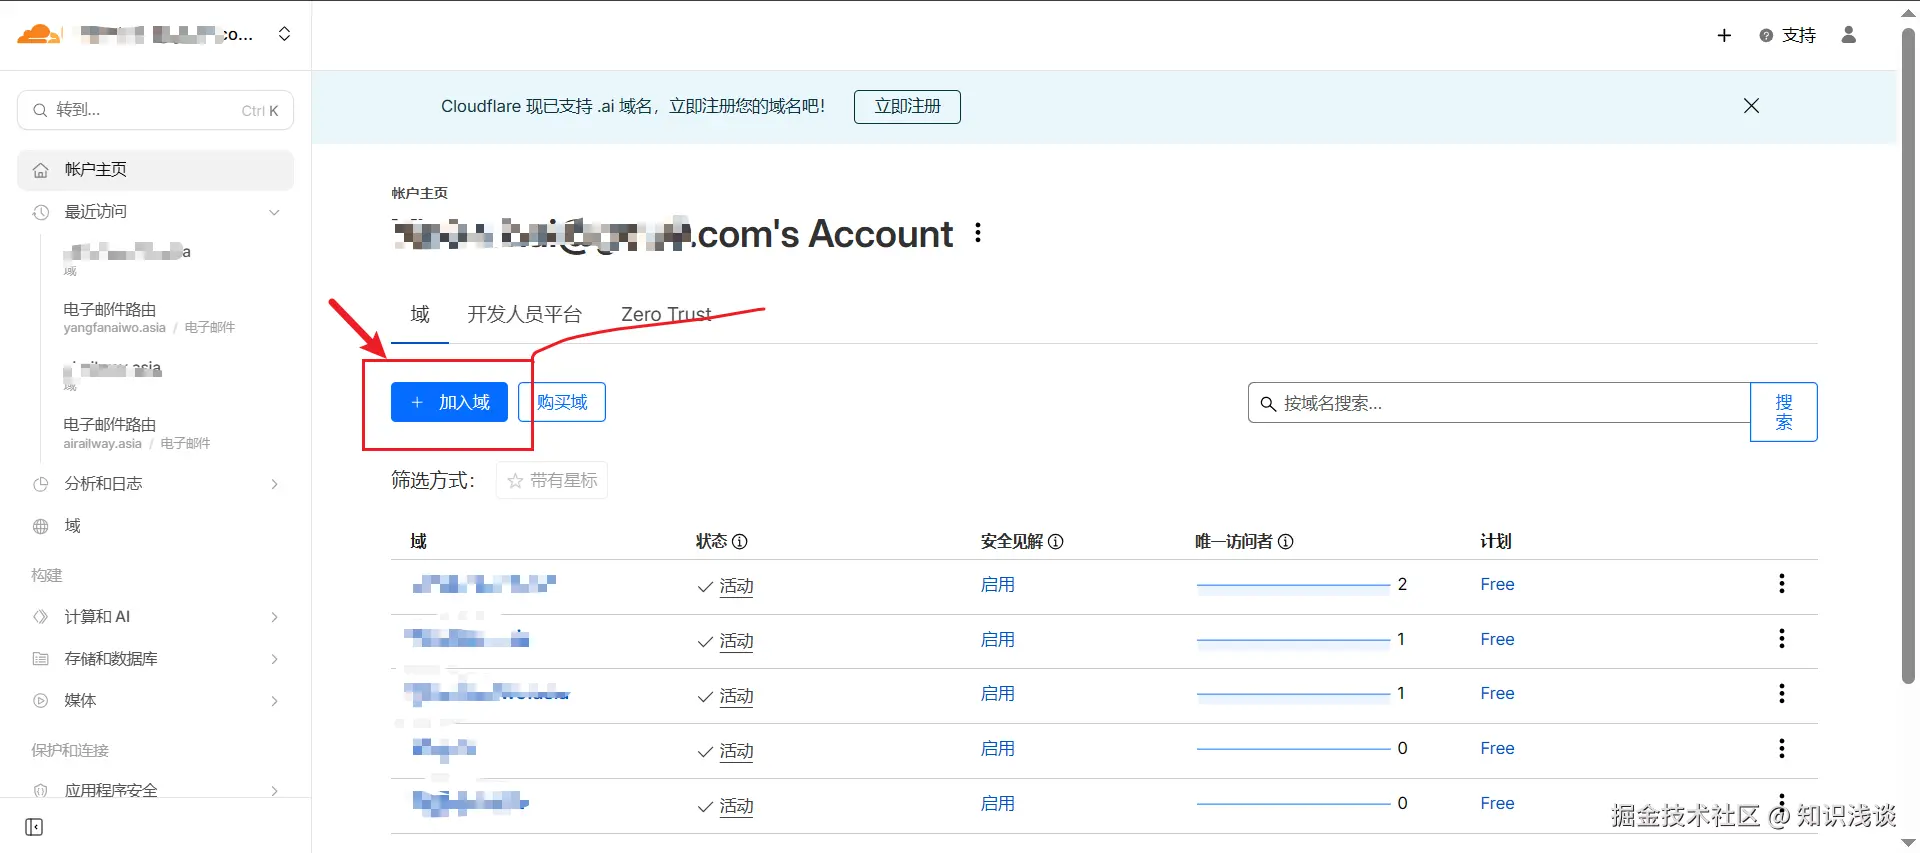Click the 搜索 search button
The width and height of the screenshot is (1920, 853).
point(1784,412)
